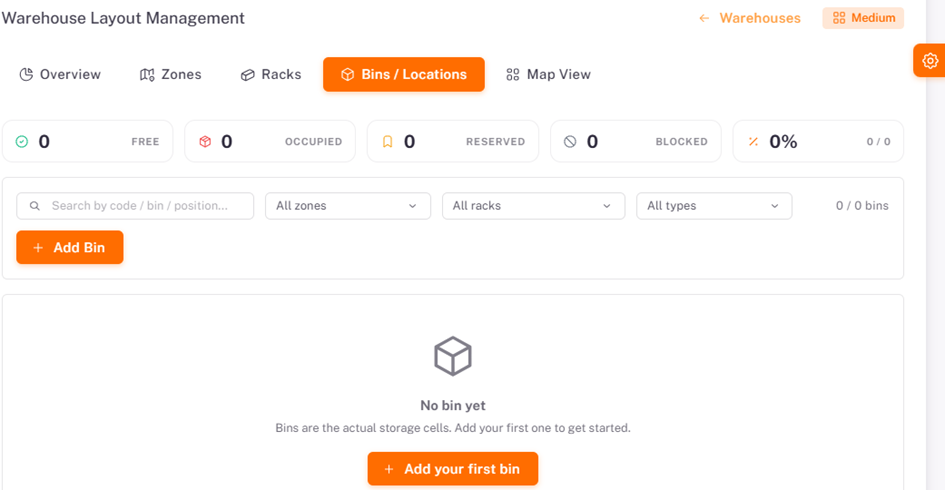The height and width of the screenshot is (490, 945).
Task: Click the back arrow beside Warehouses
Action: [704, 18]
